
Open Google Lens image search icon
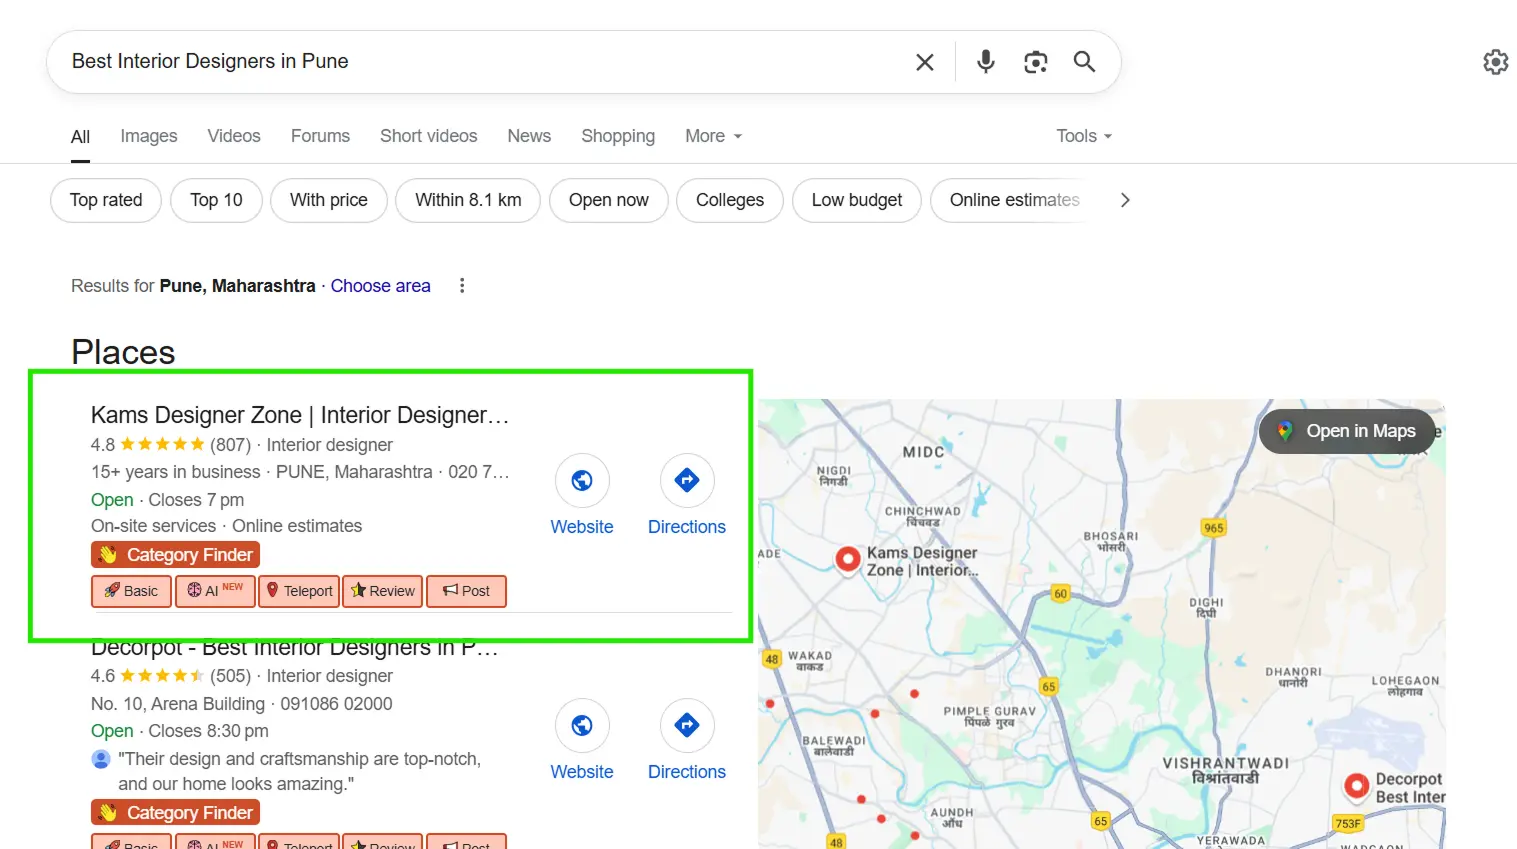[1036, 62]
